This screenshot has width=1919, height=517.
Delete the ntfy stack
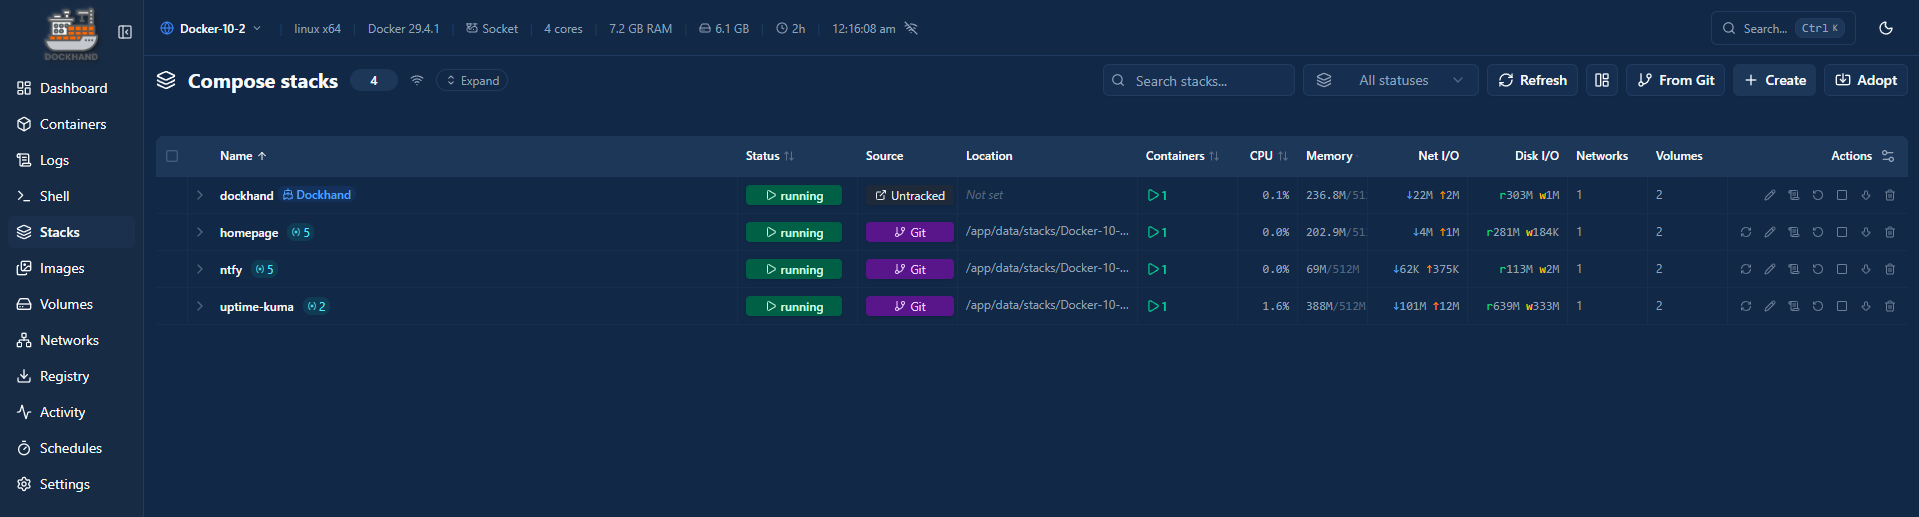pos(1890,269)
